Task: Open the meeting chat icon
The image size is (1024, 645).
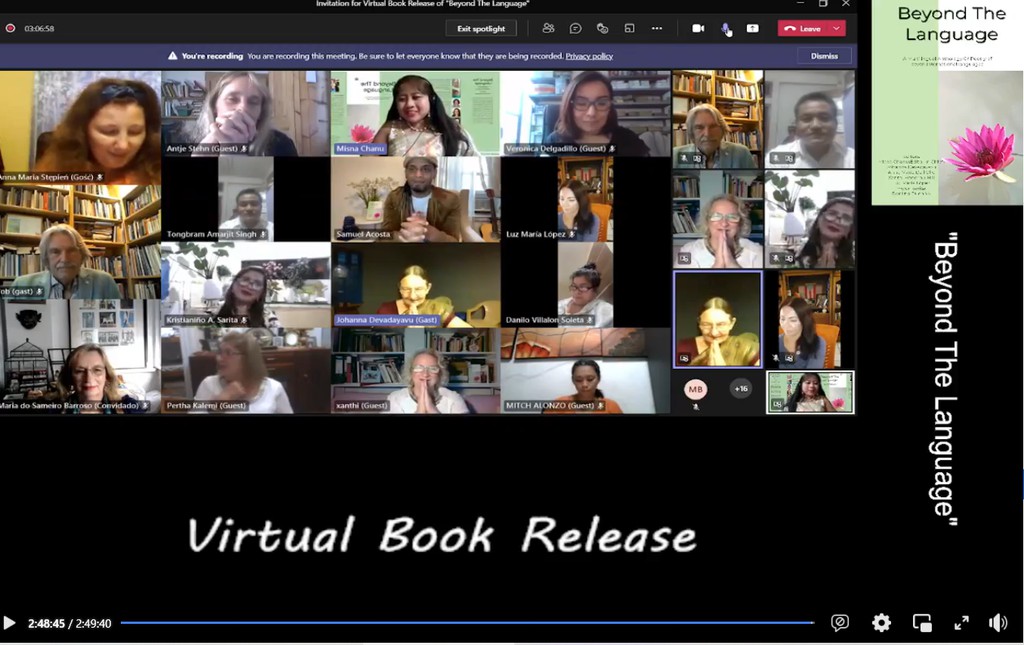Action: (575, 28)
